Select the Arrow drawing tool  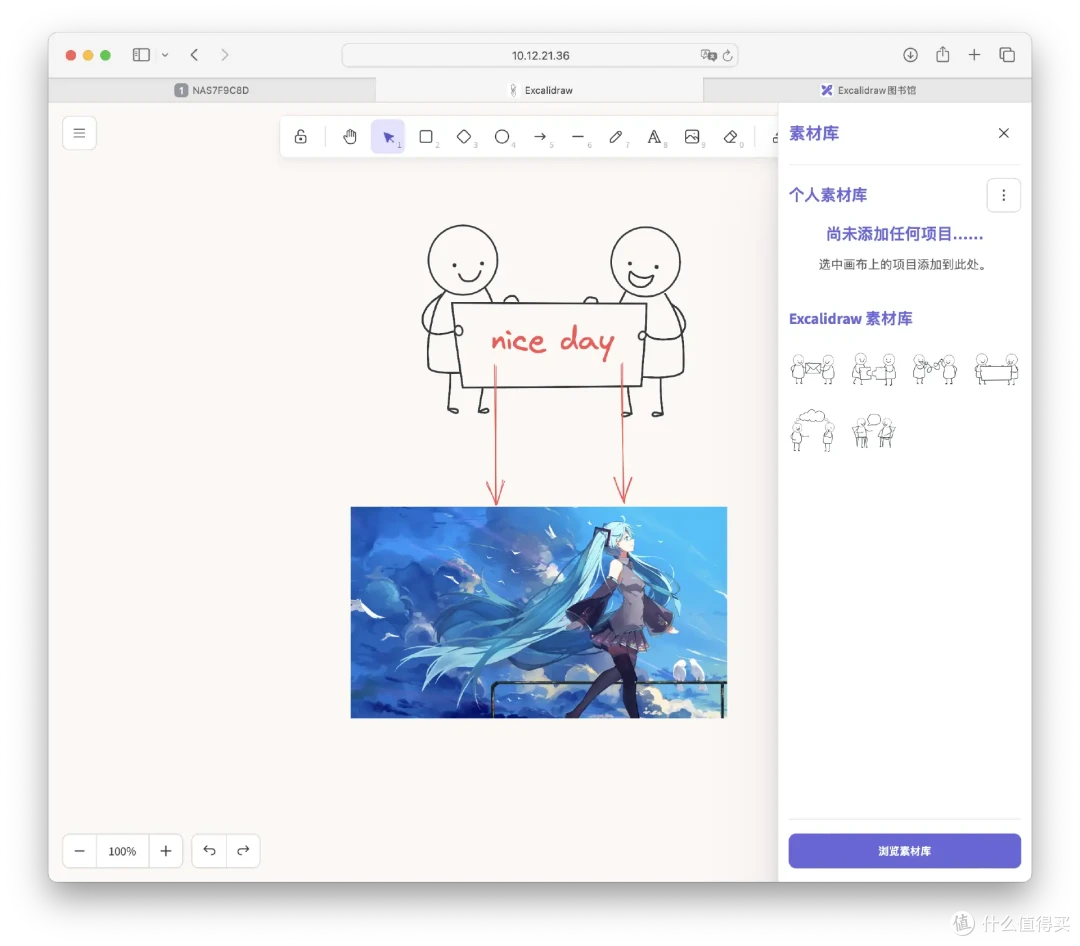pyautogui.click(x=540, y=136)
